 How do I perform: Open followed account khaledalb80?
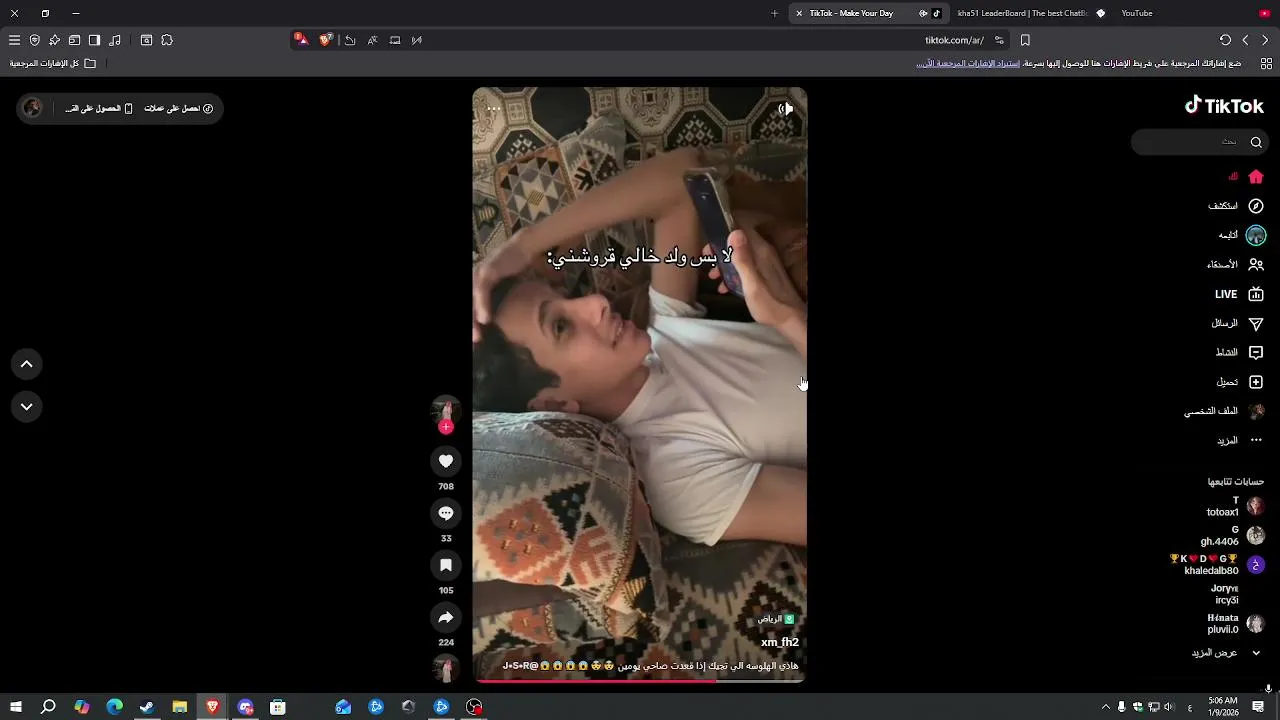pos(1218,564)
